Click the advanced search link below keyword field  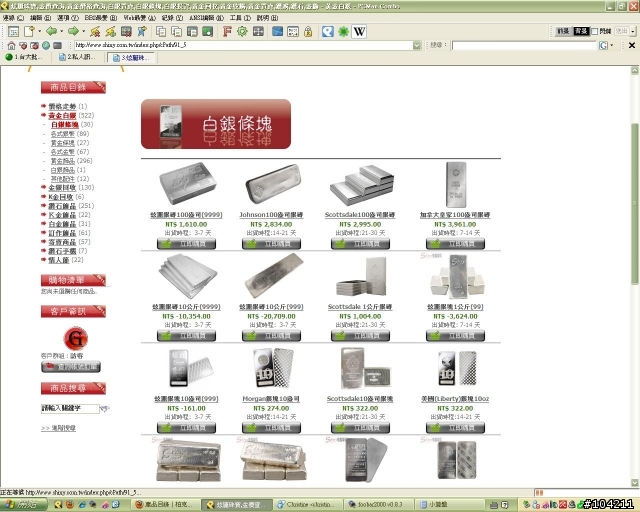58,428
